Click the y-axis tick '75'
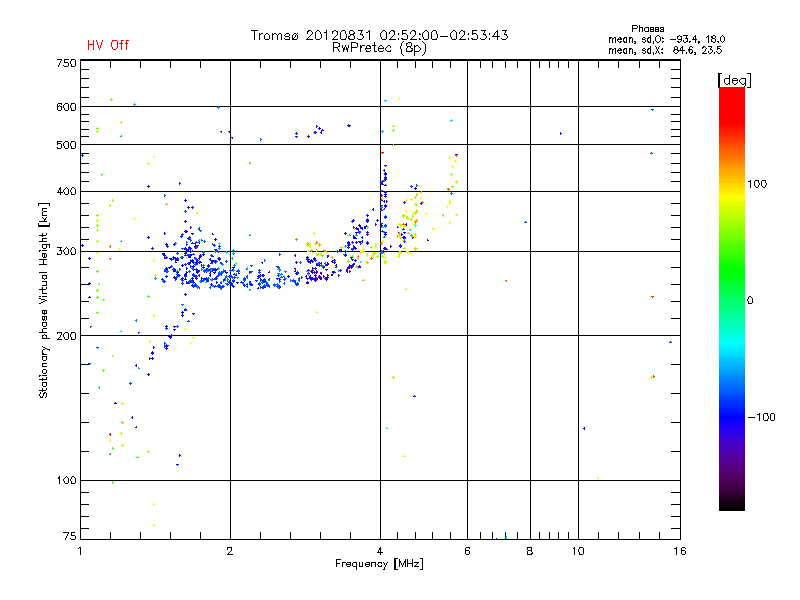Viewport: 800px width, 600px height. pyautogui.click(x=70, y=536)
